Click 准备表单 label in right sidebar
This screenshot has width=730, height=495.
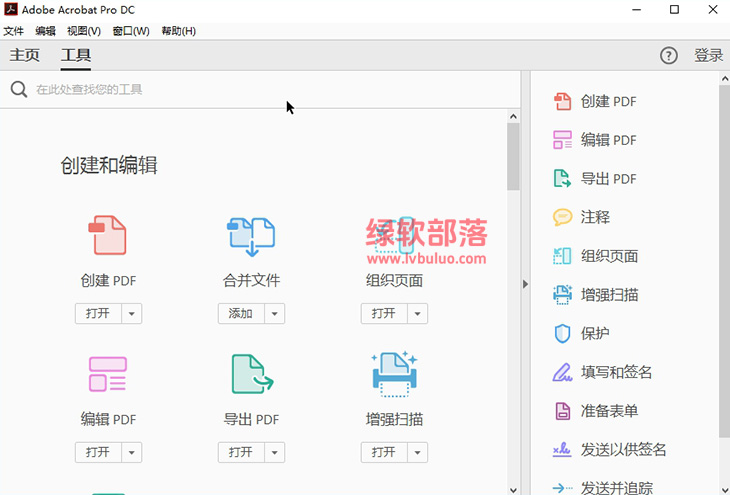pos(609,411)
